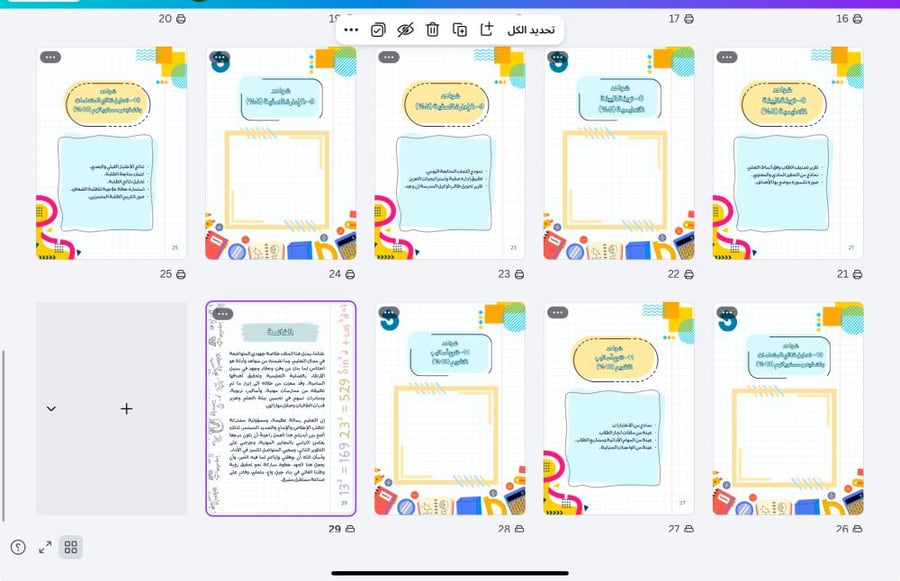Screen dimensions: 900x581
Task: Tap the تحديد الكل select-all button
Action: tap(530, 30)
